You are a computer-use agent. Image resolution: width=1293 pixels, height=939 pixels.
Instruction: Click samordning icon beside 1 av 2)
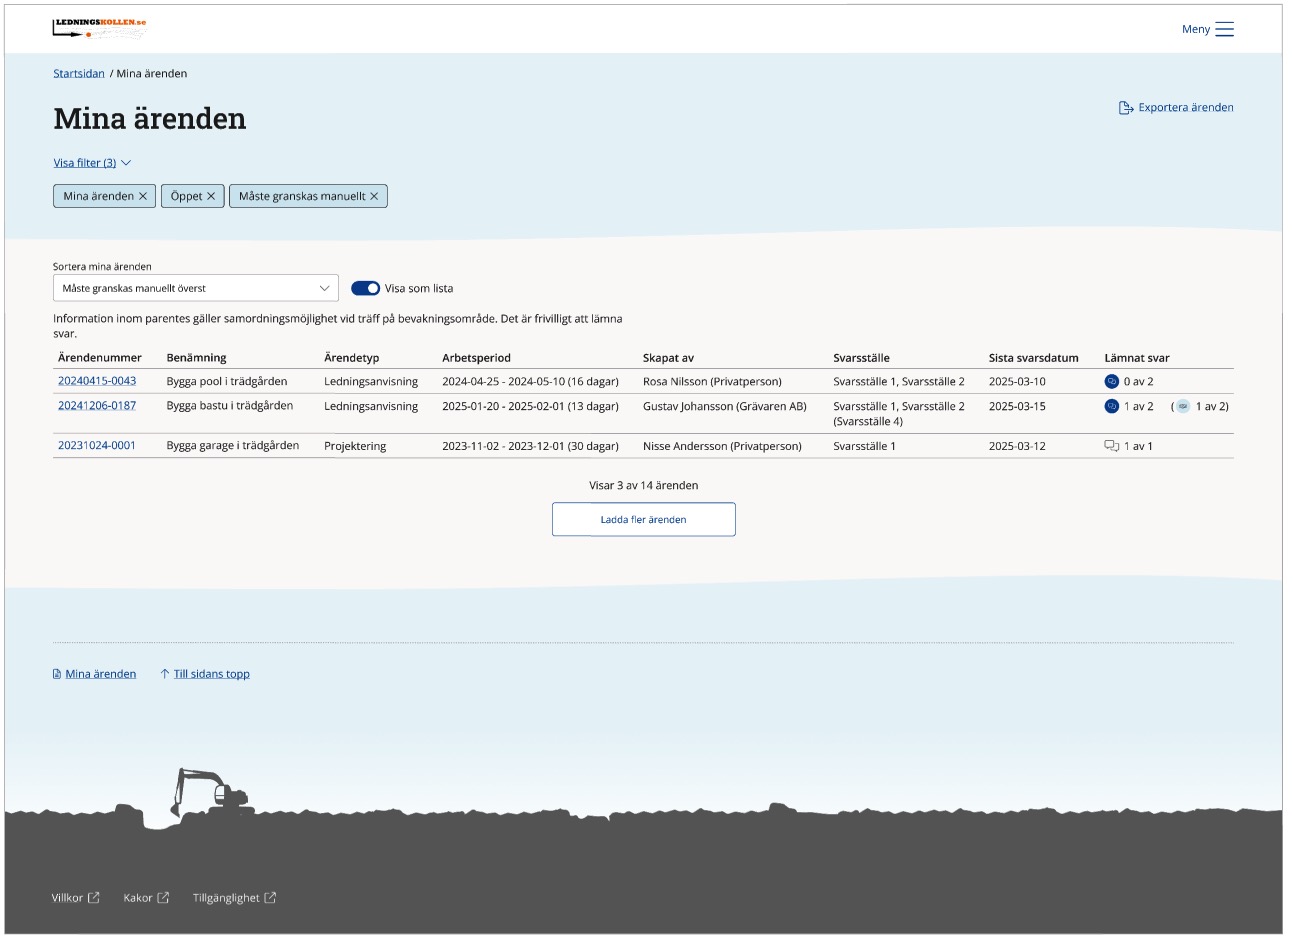[x=1183, y=406]
